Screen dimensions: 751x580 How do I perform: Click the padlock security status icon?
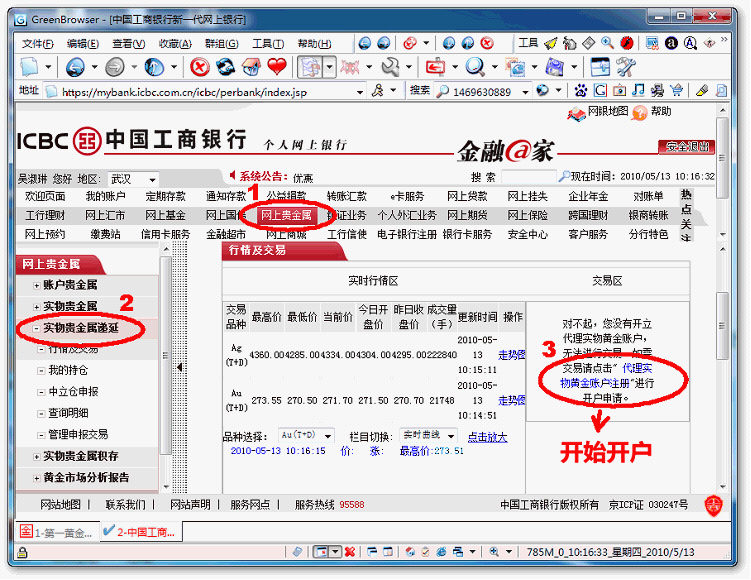[22, 553]
